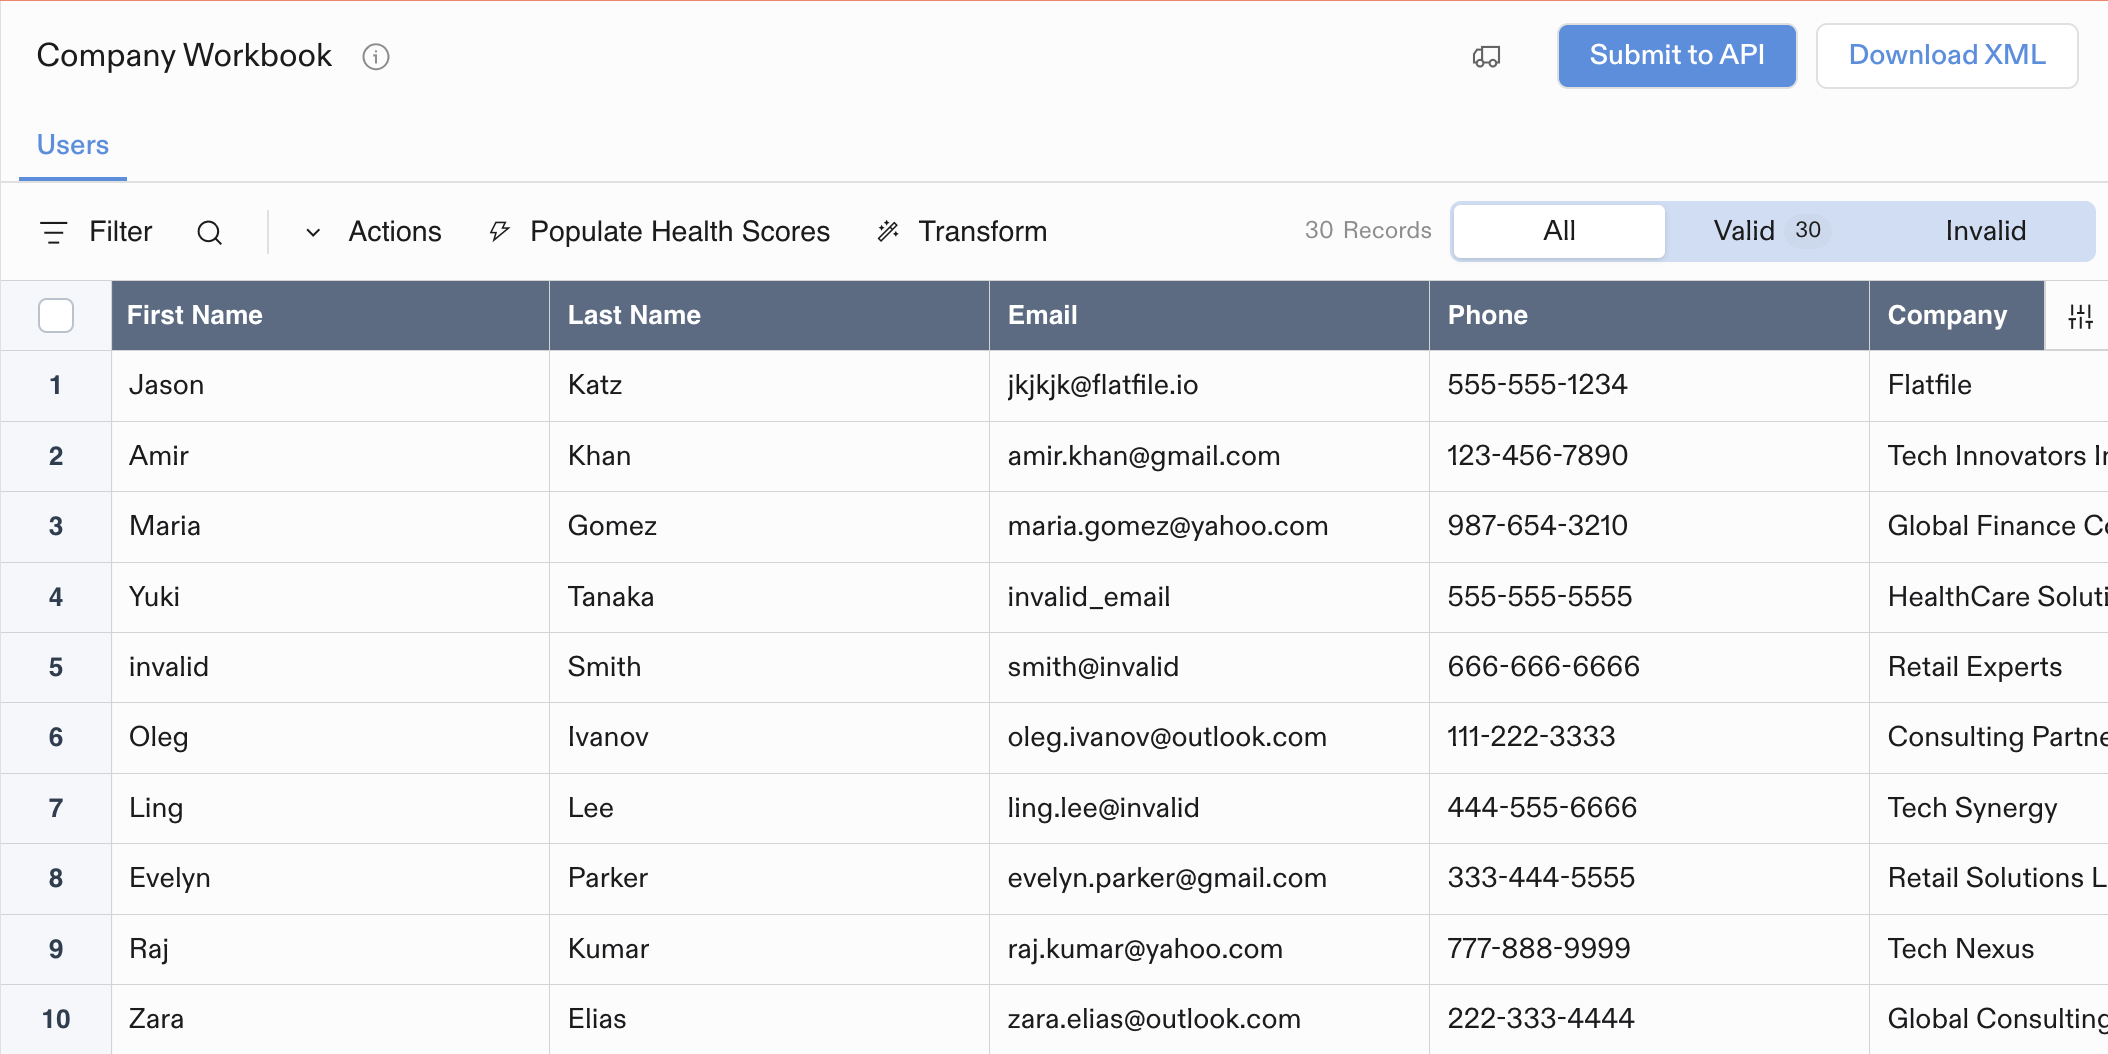
Task: Click the magic wand Transform icon
Action: (888, 232)
